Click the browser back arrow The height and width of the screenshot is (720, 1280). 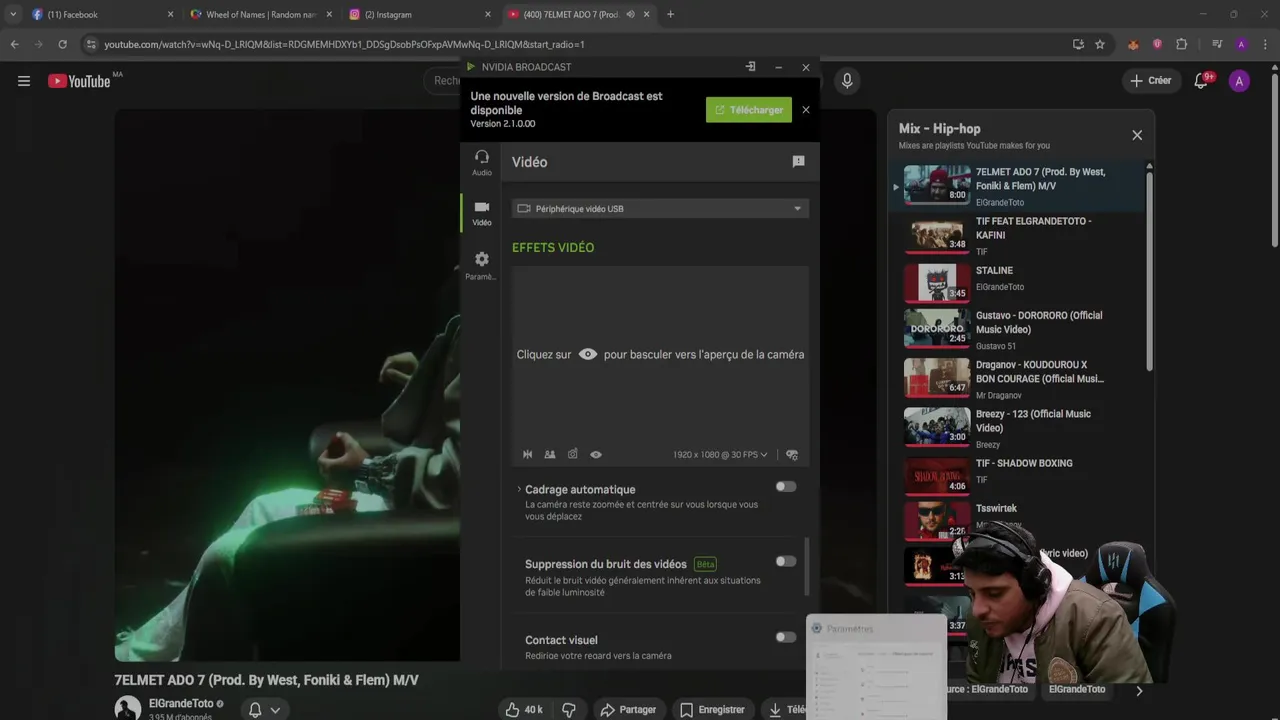(14, 44)
